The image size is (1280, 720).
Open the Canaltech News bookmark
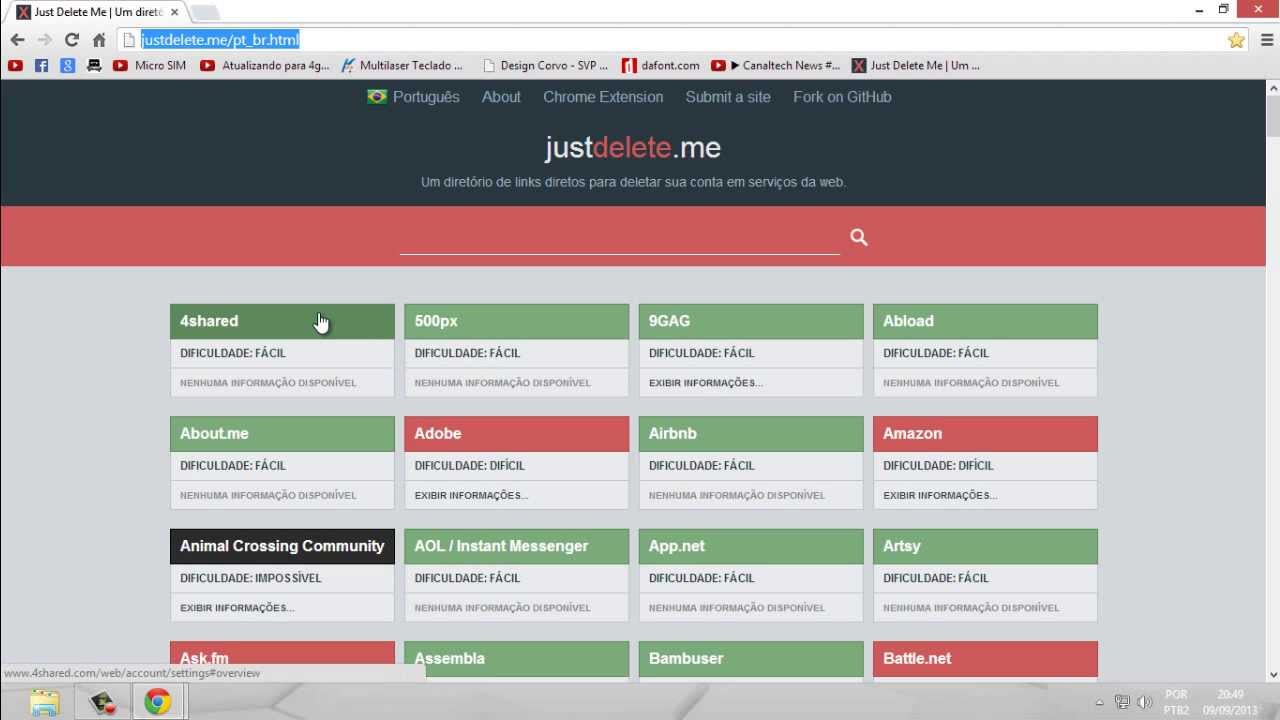pos(775,66)
